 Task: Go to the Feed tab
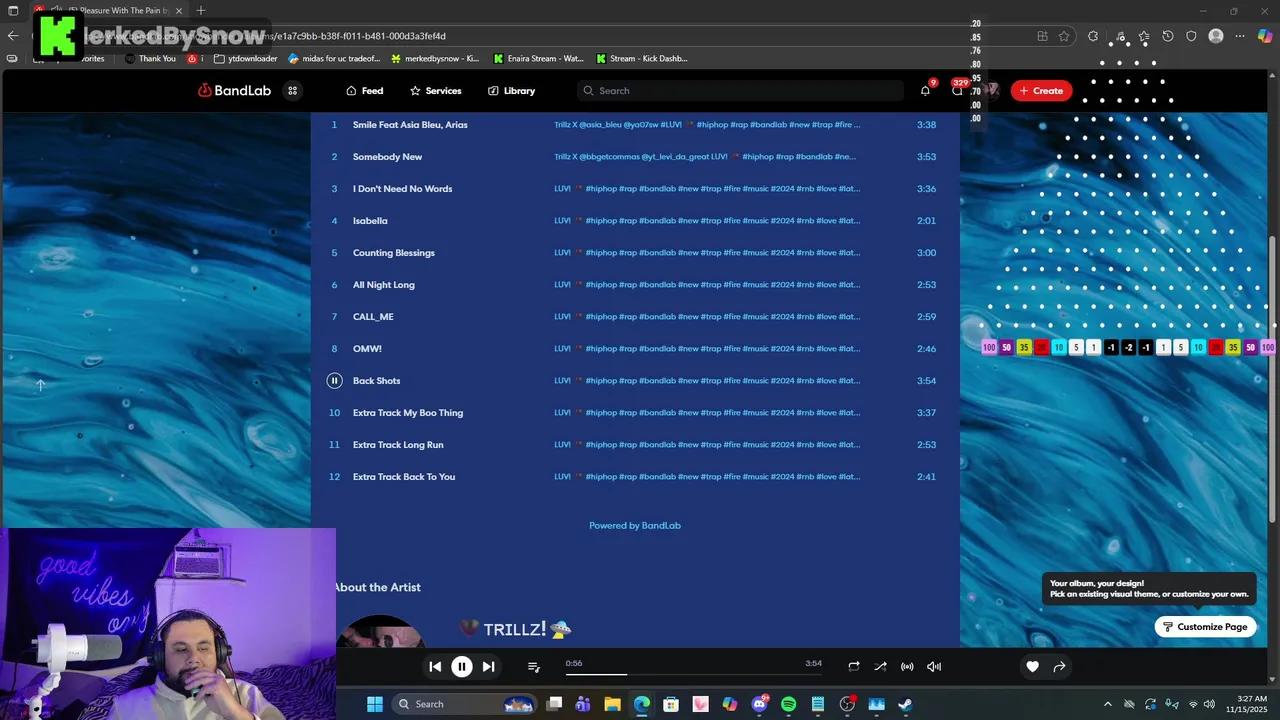[x=365, y=91]
